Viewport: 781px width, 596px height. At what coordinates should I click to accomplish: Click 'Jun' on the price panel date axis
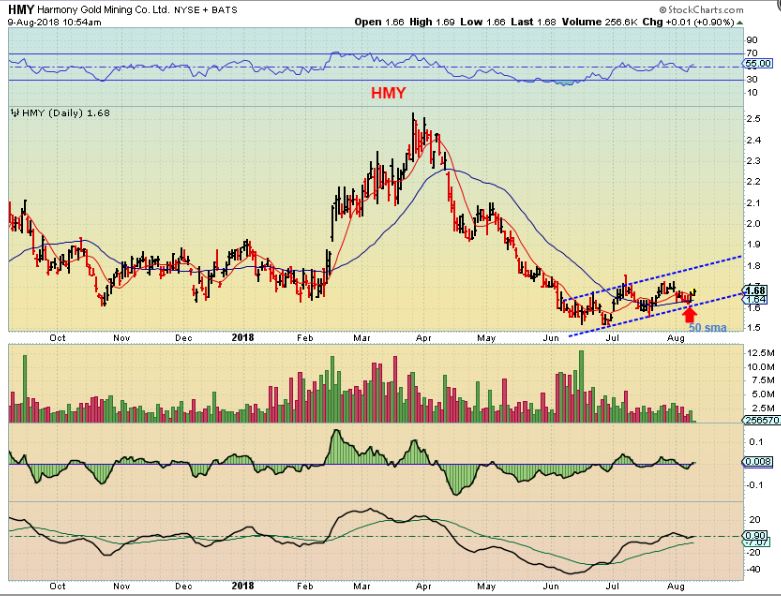(x=551, y=338)
